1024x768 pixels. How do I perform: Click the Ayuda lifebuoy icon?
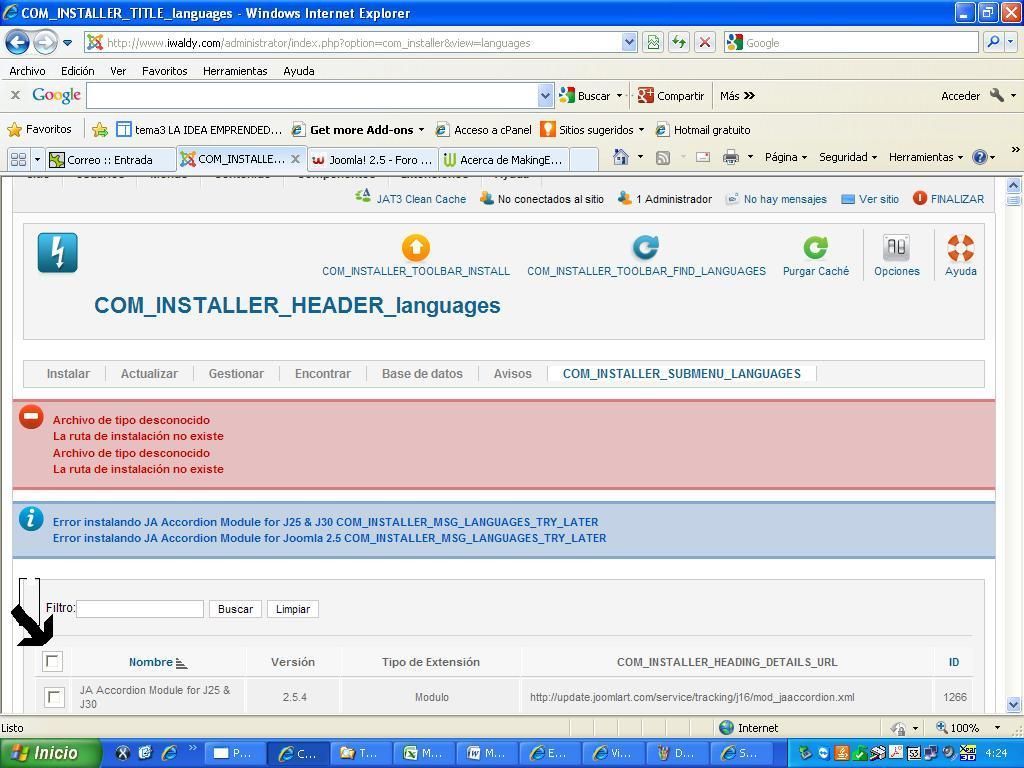click(961, 248)
